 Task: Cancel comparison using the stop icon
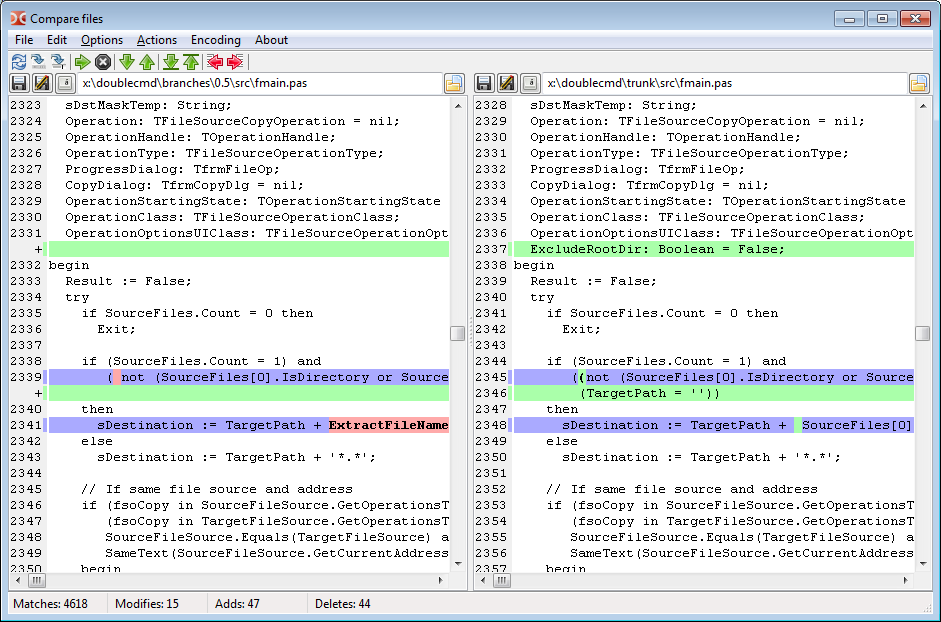coord(102,62)
